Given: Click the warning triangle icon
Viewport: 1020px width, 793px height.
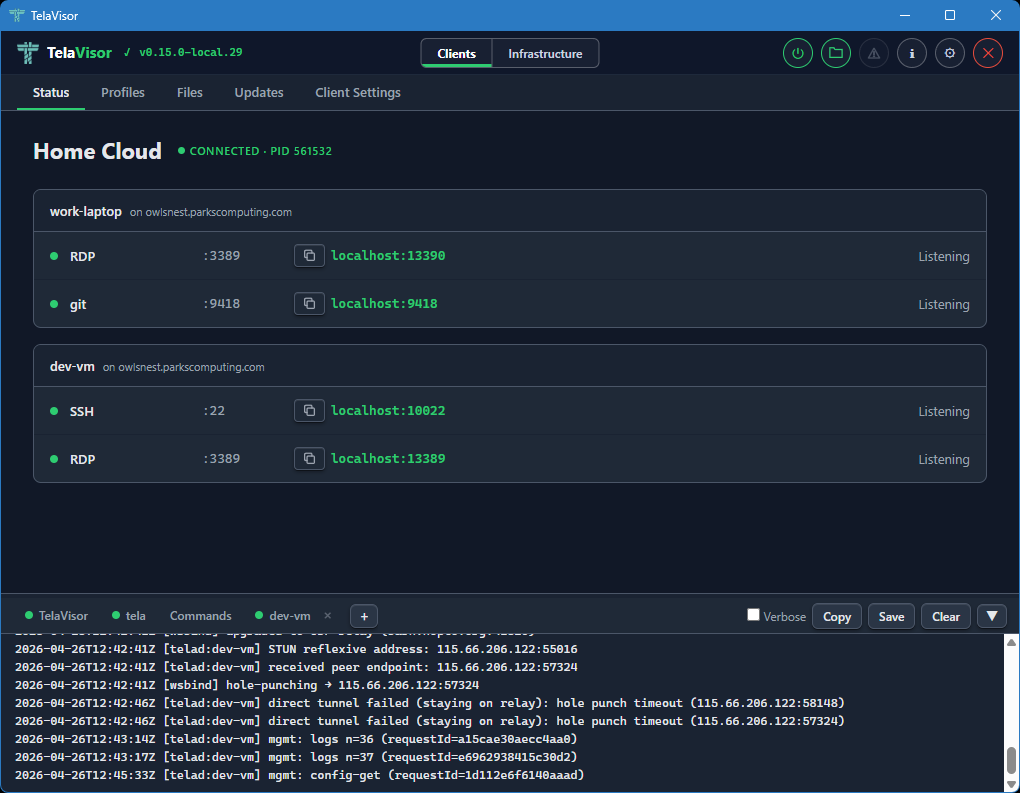Looking at the screenshot, I should 874,53.
